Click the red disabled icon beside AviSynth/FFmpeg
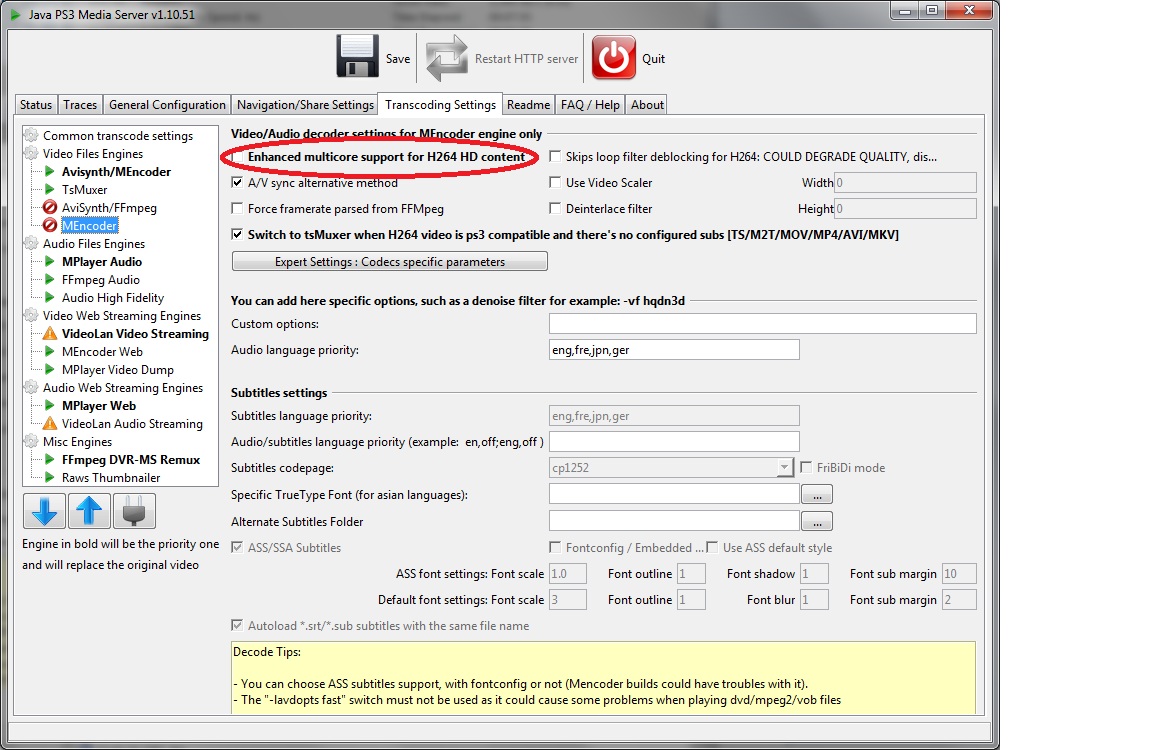The image size is (1152, 750). (50, 207)
